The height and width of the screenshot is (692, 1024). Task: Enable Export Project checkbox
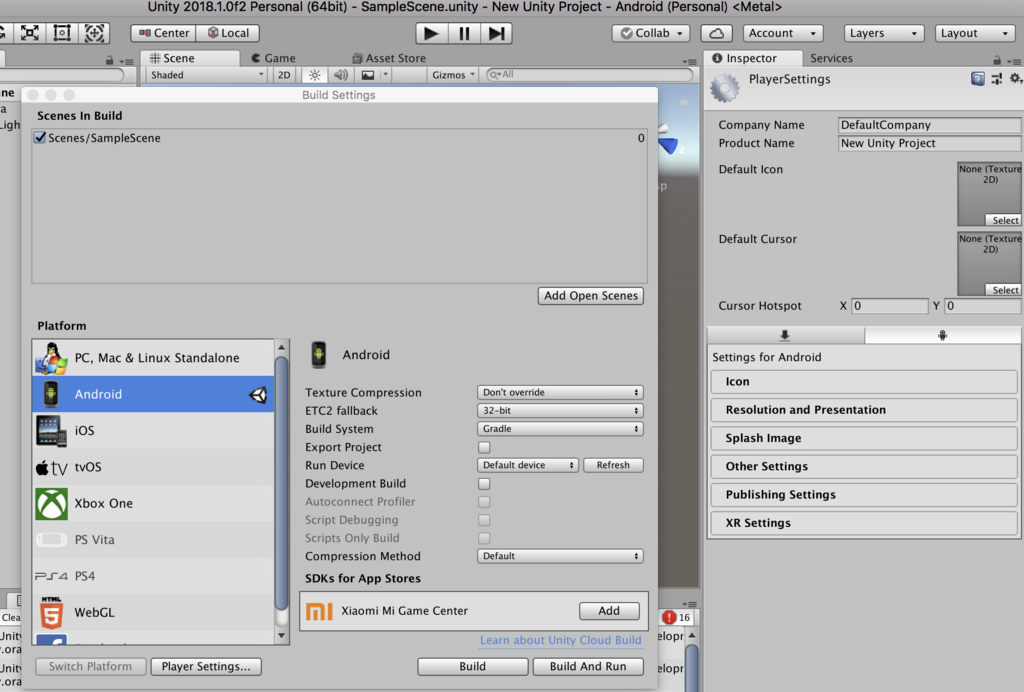point(484,447)
